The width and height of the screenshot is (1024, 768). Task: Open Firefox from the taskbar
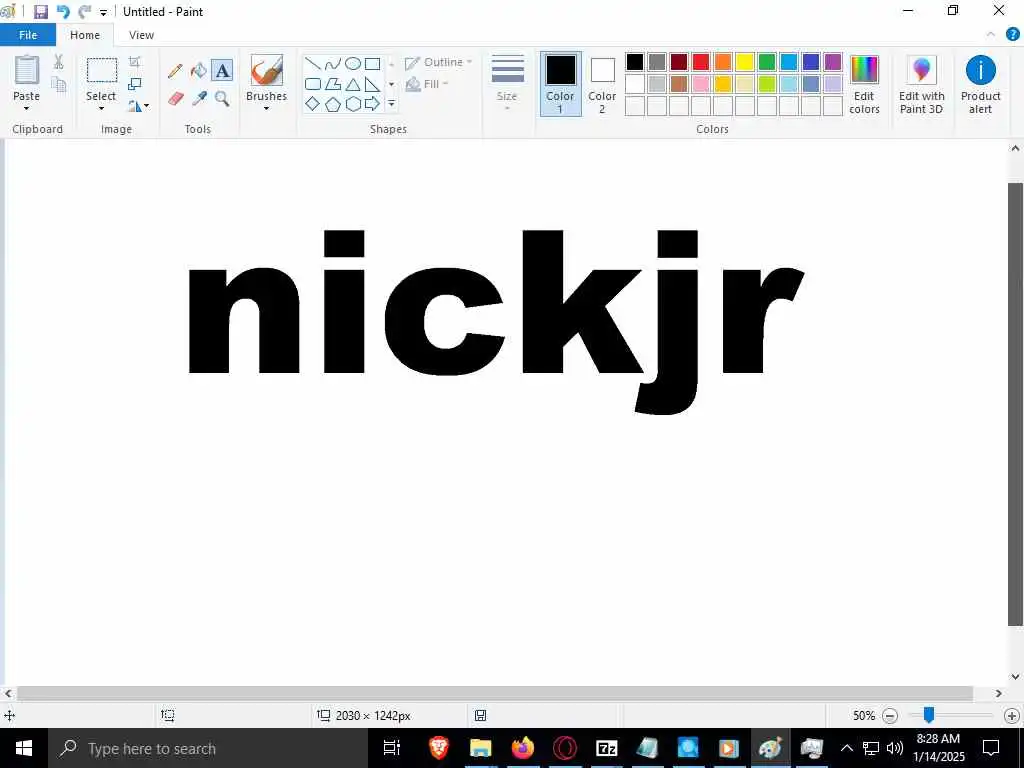(x=522, y=748)
